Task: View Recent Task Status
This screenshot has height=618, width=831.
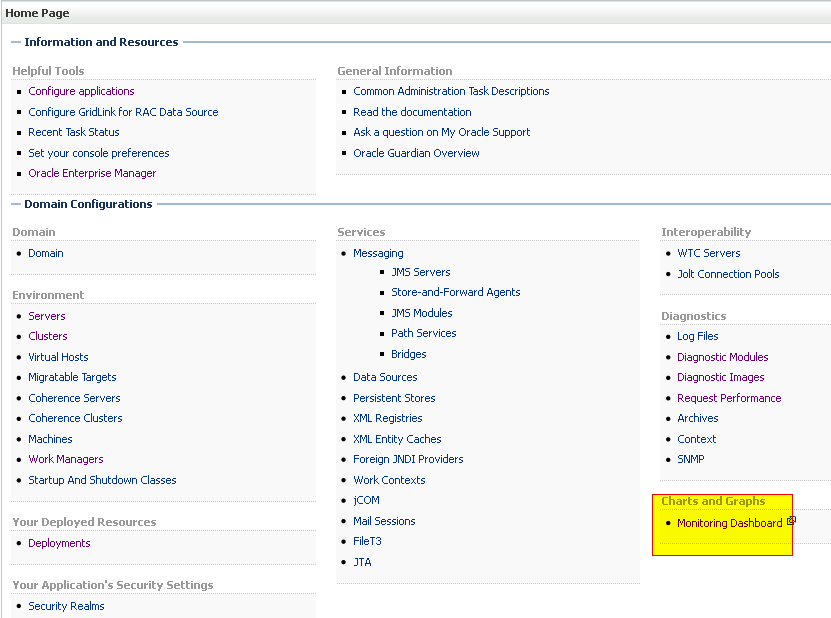Action: (x=74, y=132)
